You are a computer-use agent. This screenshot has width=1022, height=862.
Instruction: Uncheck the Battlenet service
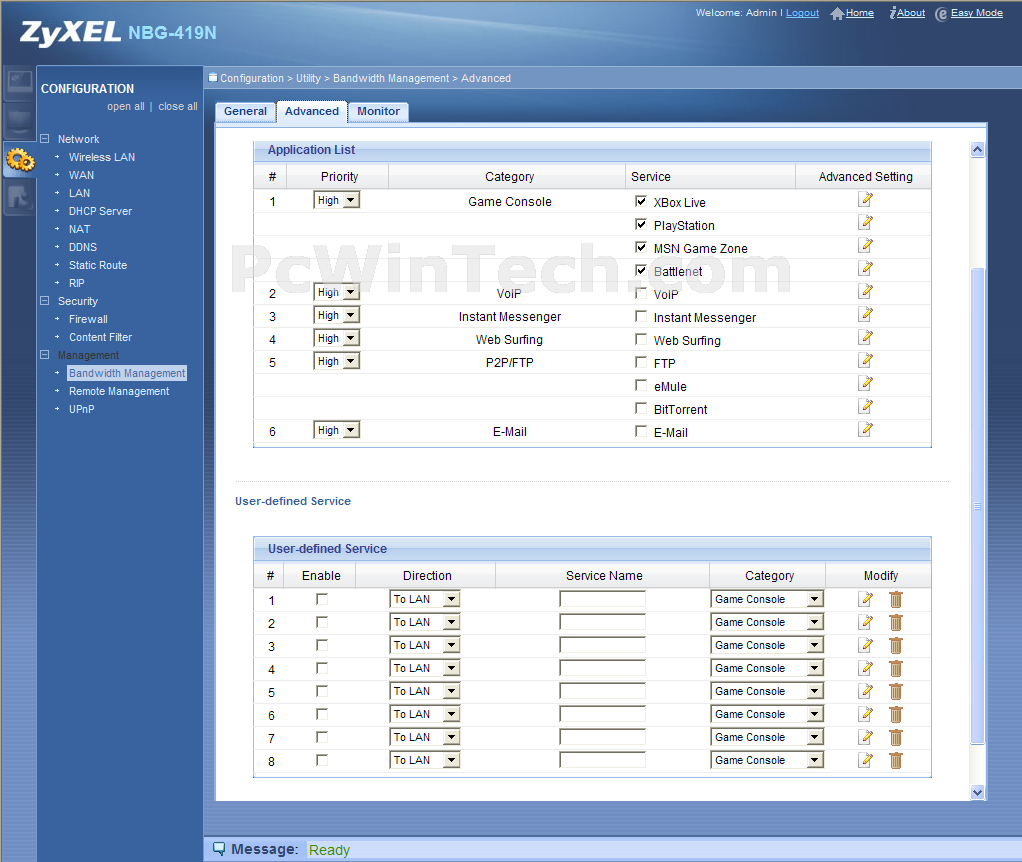click(x=641, y=270)
